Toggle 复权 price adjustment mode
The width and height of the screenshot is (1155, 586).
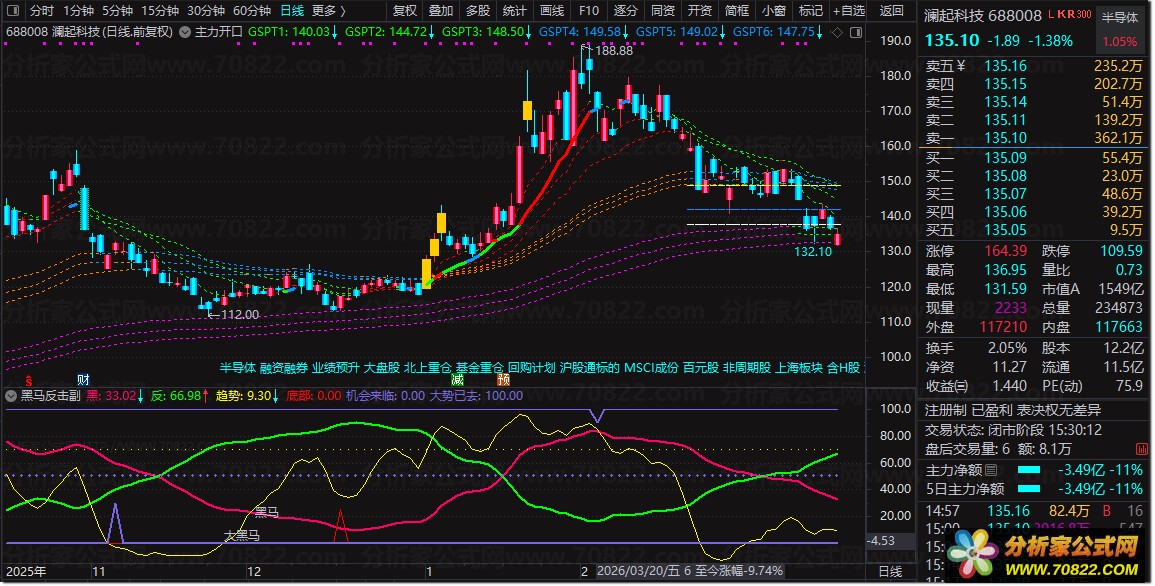click(x=404, y=11)
